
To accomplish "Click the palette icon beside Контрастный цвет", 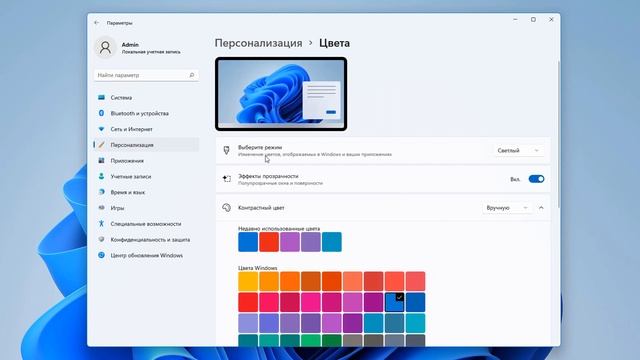I will pos(227,208).
